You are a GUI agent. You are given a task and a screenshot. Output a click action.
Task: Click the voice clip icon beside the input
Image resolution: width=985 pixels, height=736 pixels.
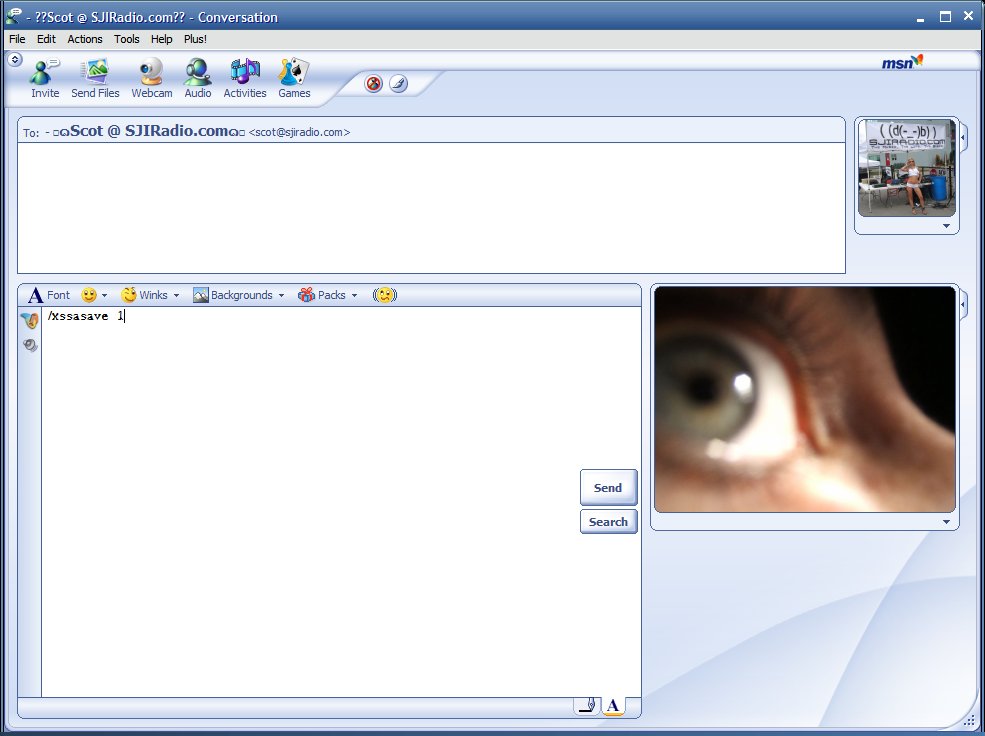pos(30,321)
